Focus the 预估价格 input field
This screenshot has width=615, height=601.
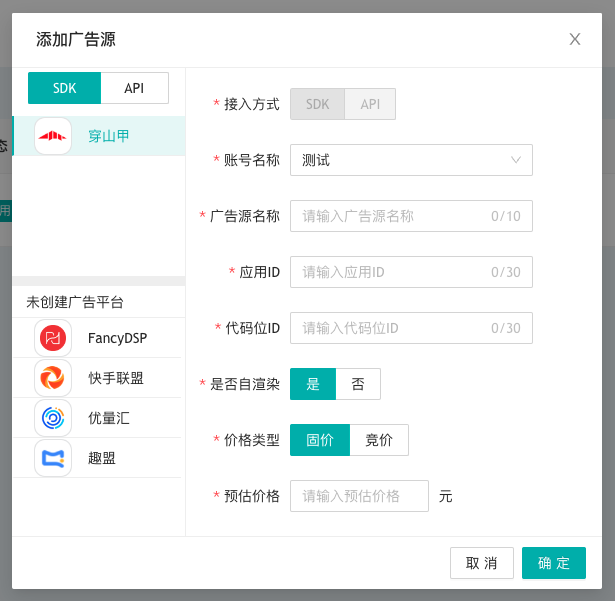coord(359,496)
